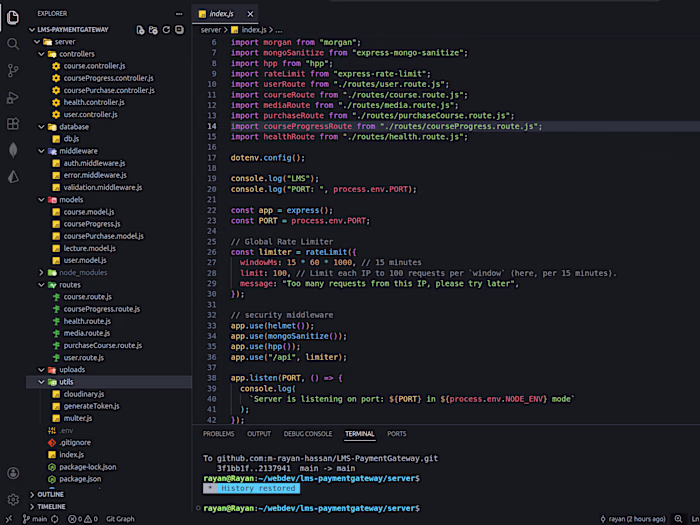Click the index.js breadcrumb segment
700x525 pixels.
click(253, 30)
